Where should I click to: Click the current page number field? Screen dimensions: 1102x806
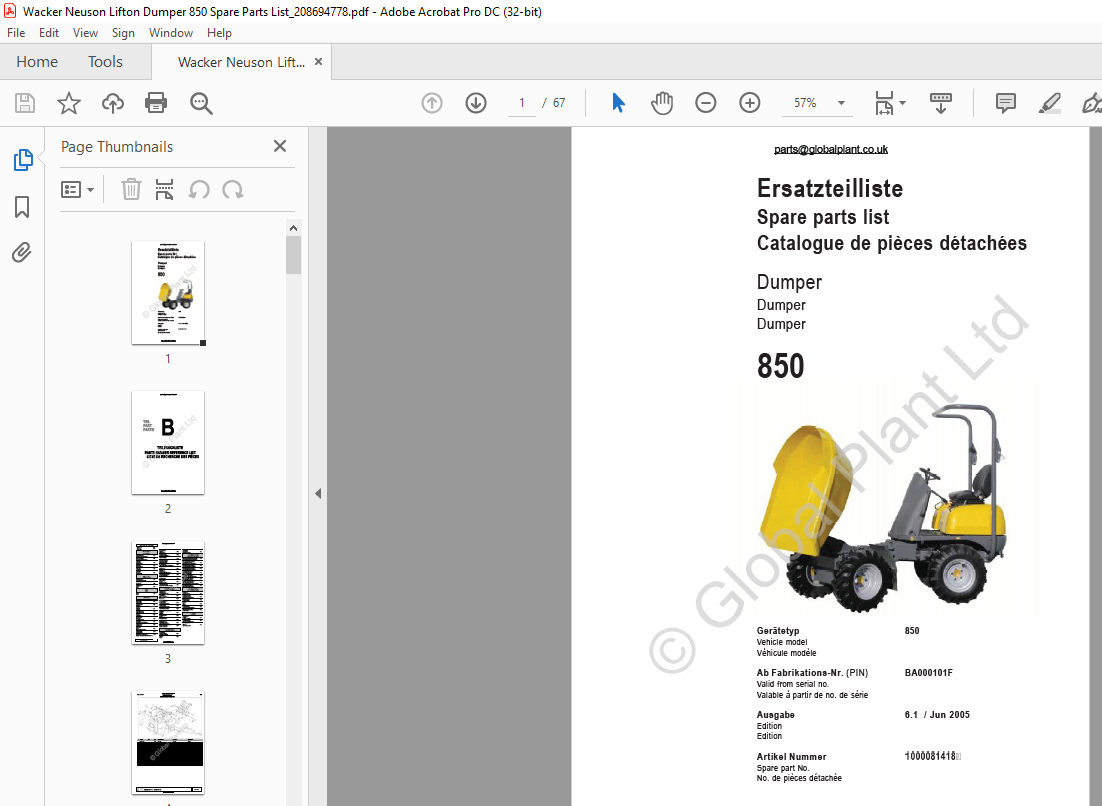click(521, 103)
